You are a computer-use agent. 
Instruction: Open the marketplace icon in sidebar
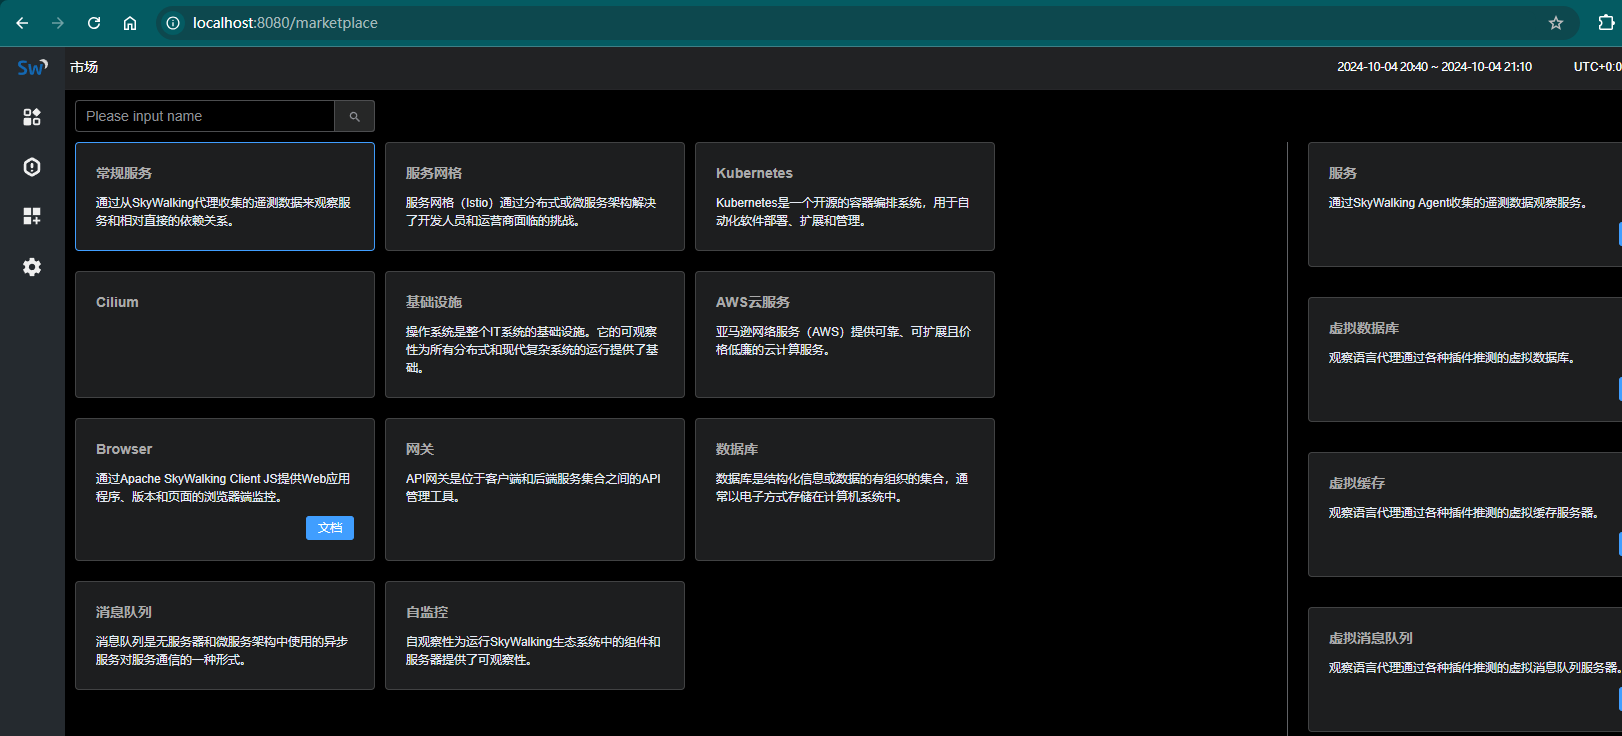(x=32, y=117)
